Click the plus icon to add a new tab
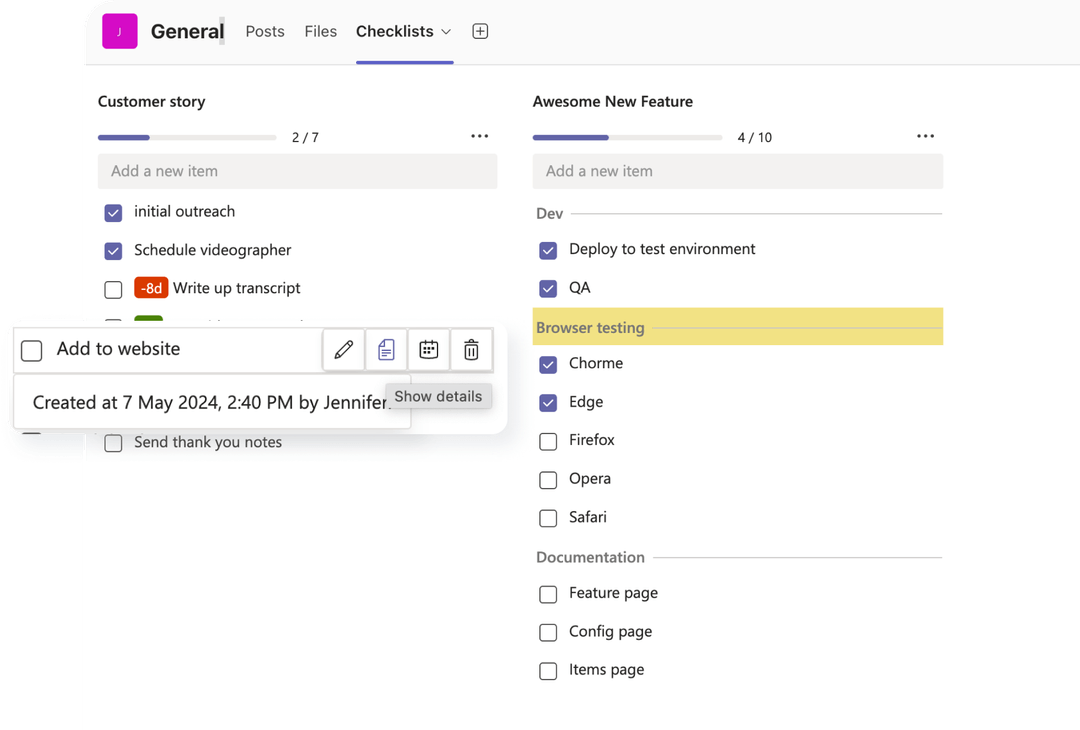The width and height of the screenshot is (1080, 730). coord(479,31)
